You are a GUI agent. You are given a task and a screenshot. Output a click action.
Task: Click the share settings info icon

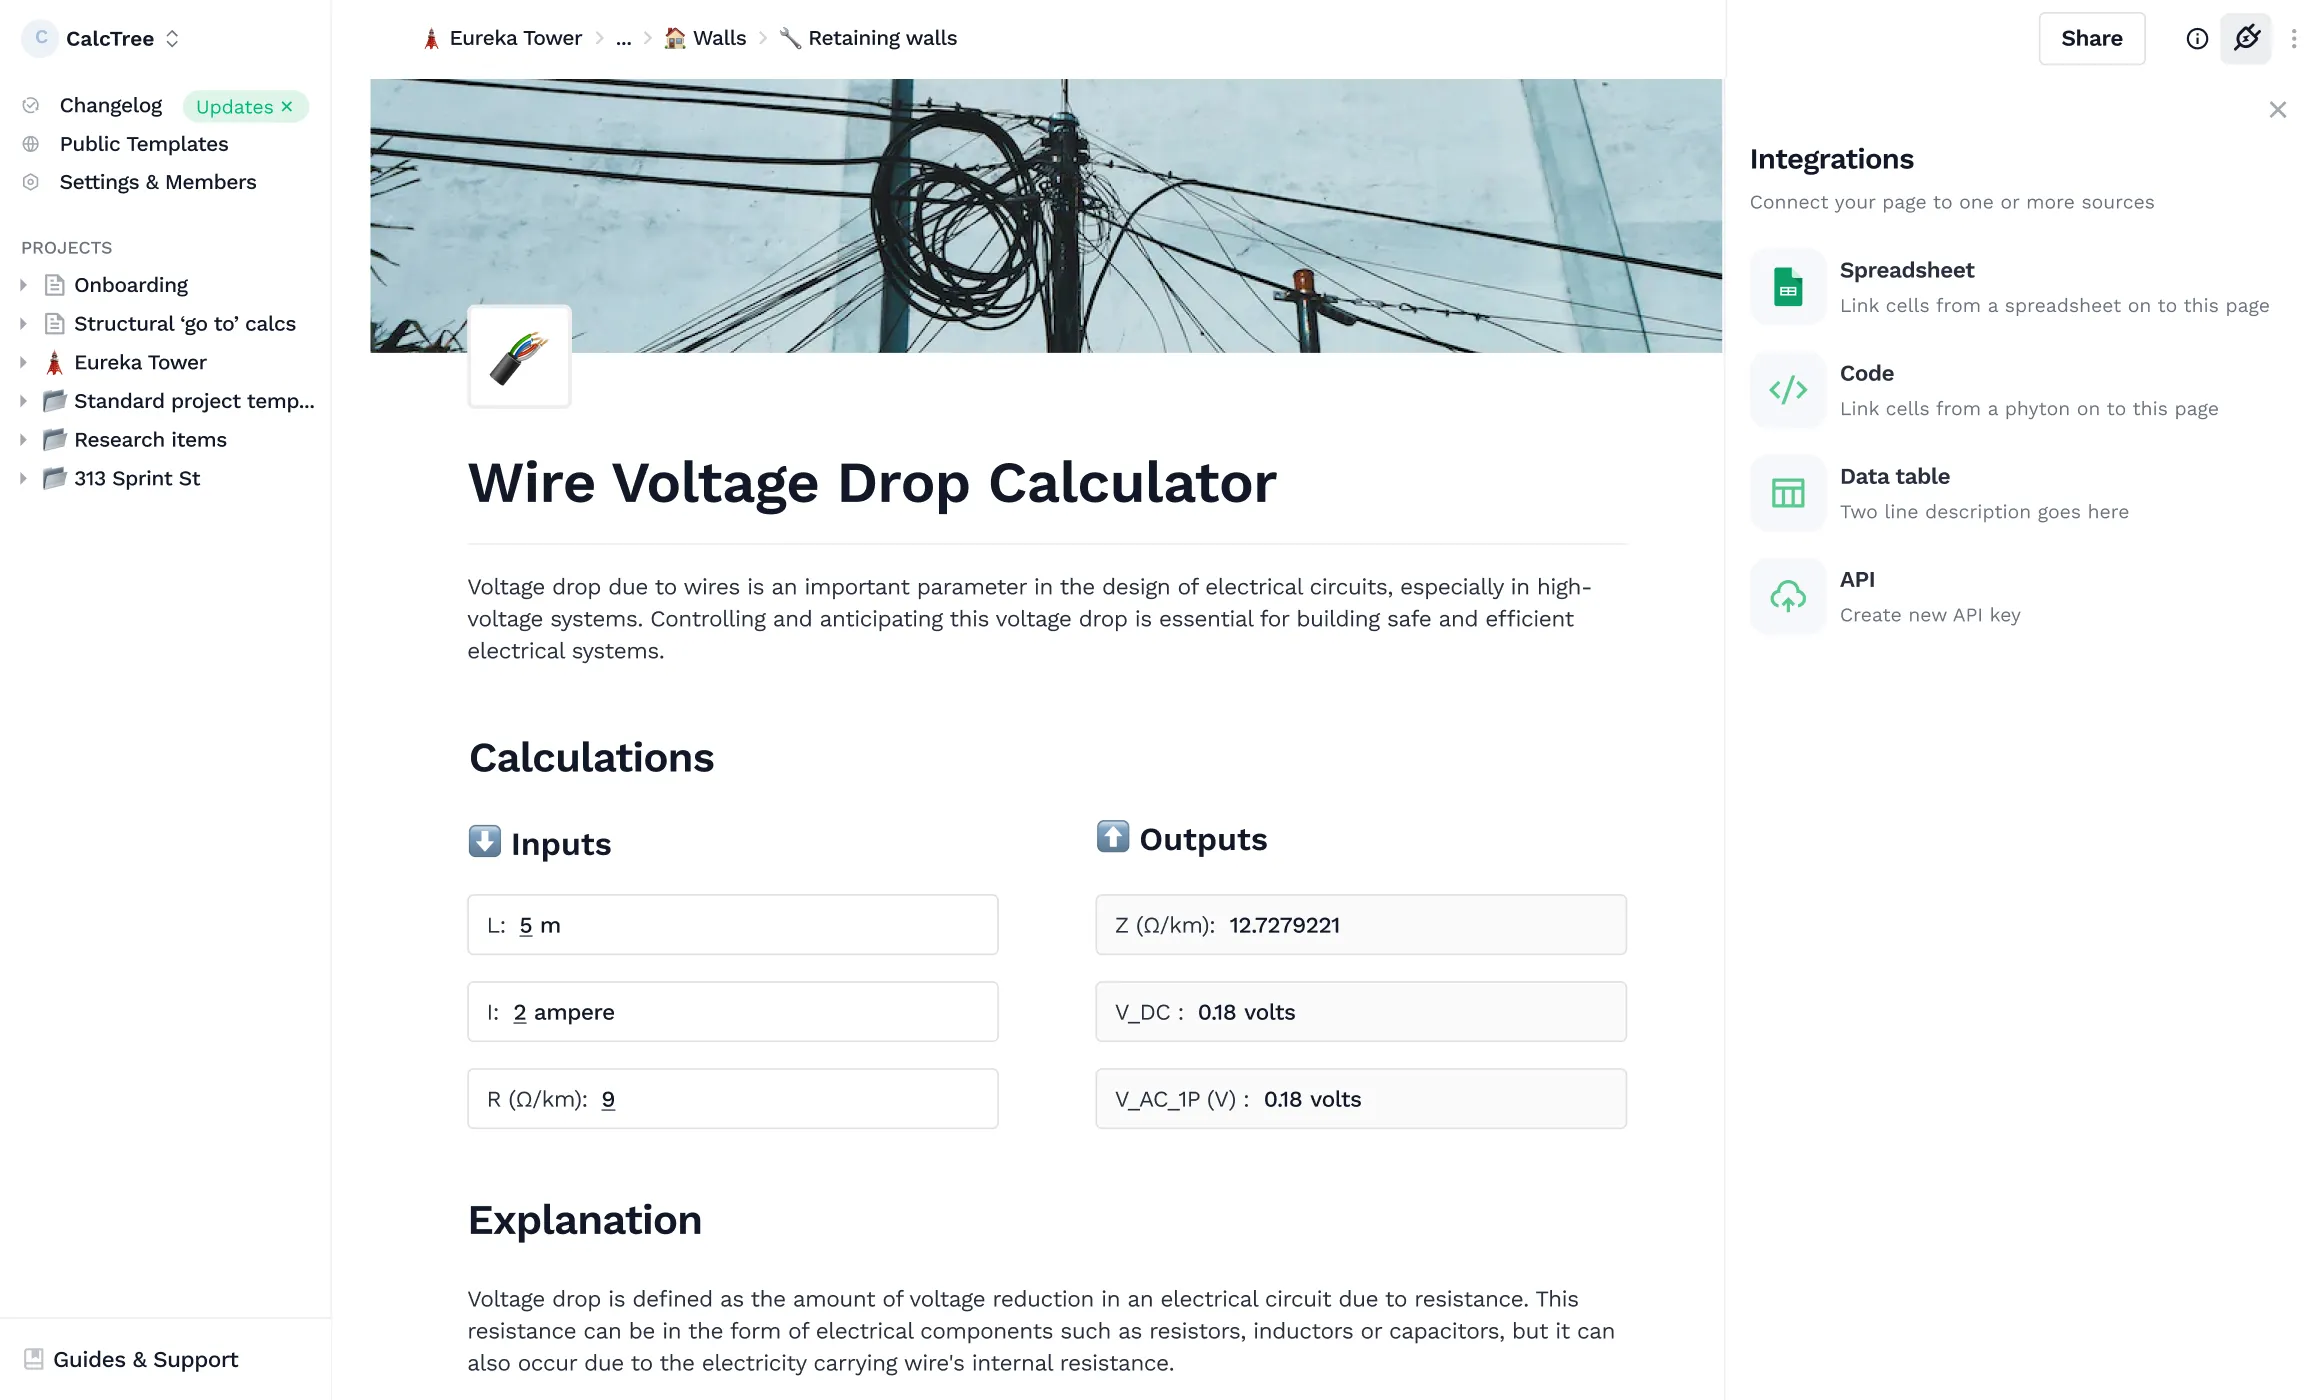click(2197, 38)
